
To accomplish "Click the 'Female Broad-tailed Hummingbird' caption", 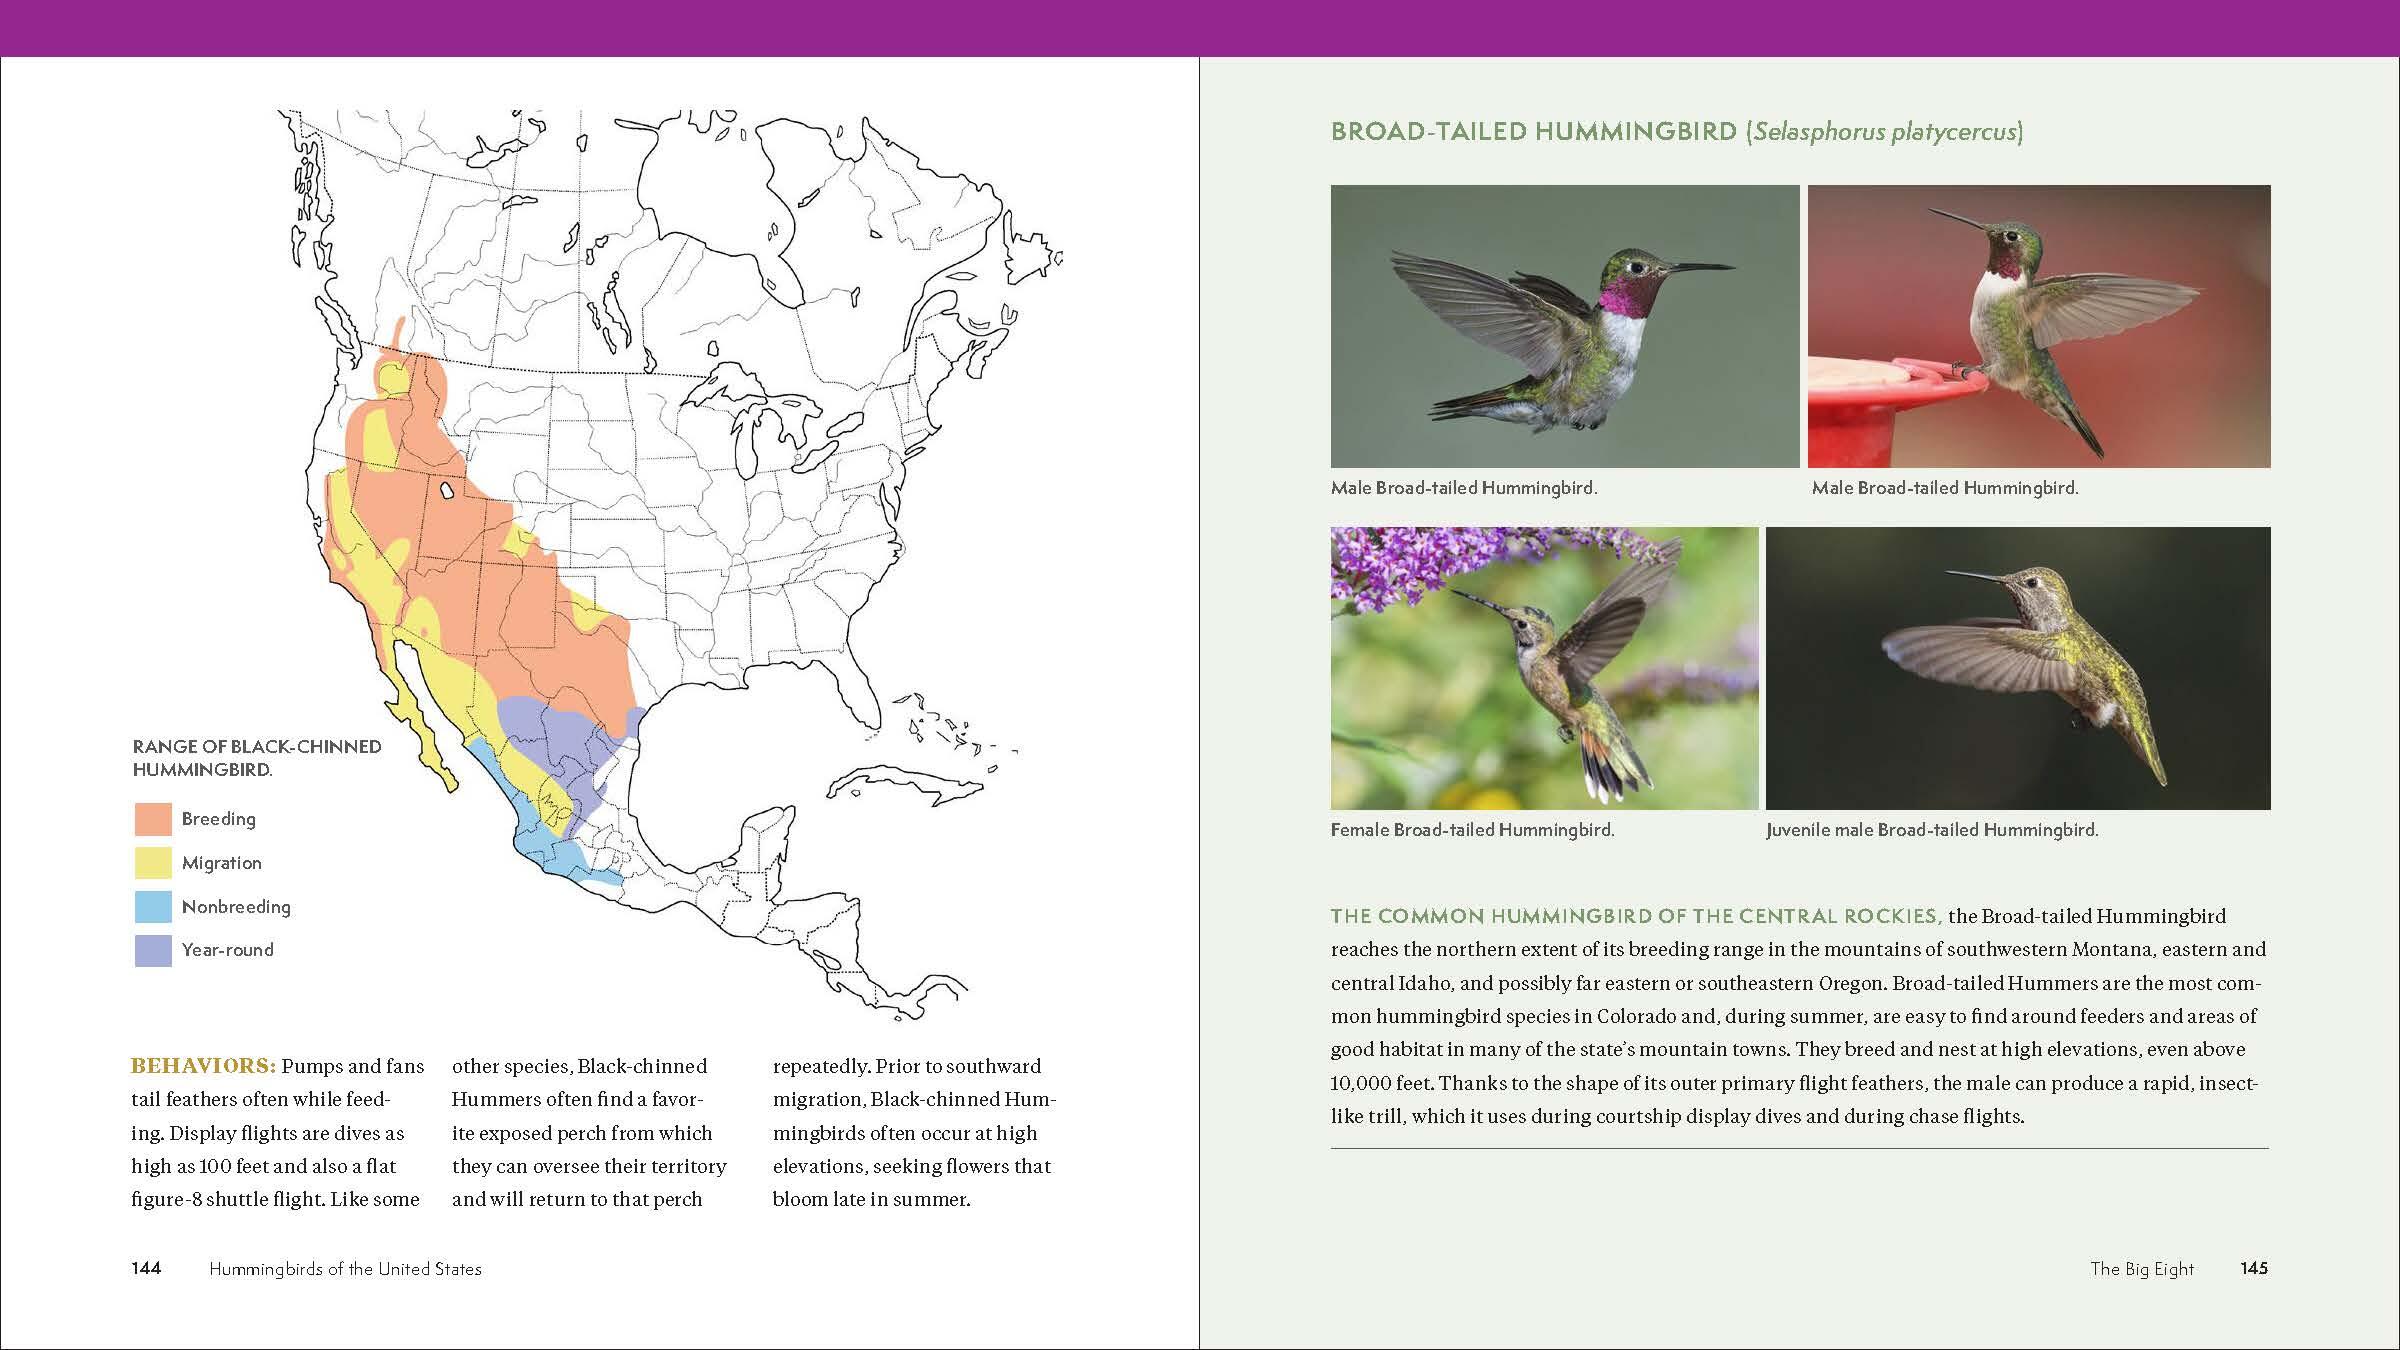I will 1472,830.
